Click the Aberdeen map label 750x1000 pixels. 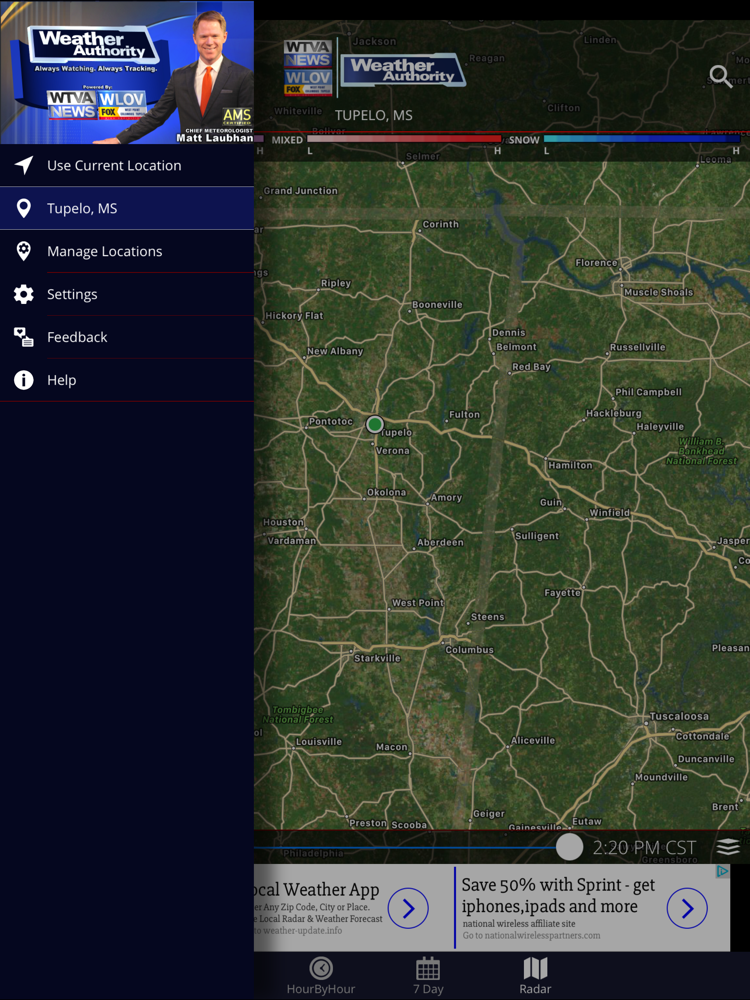[440, 543]
